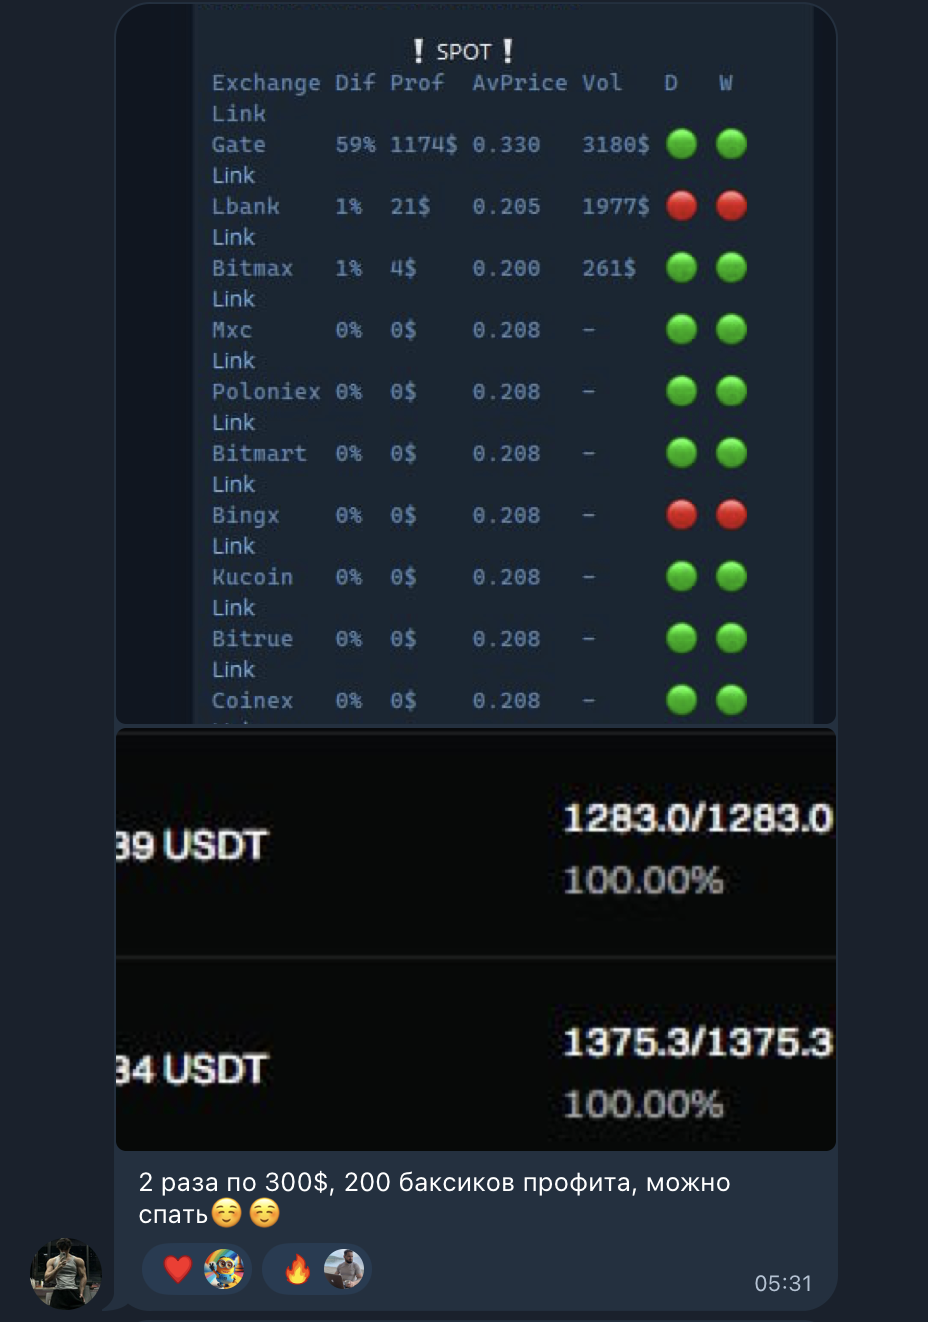Viewport: 928px width, 1322px height.
Task: Click the Link text directly above Kucoin
Action: click(233, 546)
